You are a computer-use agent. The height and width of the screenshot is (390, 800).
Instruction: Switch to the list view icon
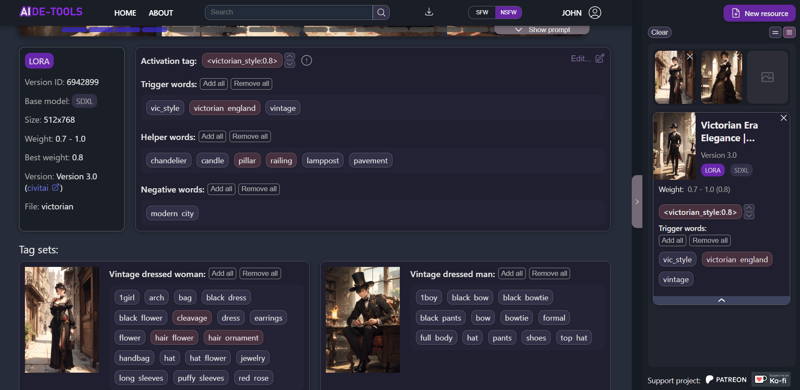775,33
